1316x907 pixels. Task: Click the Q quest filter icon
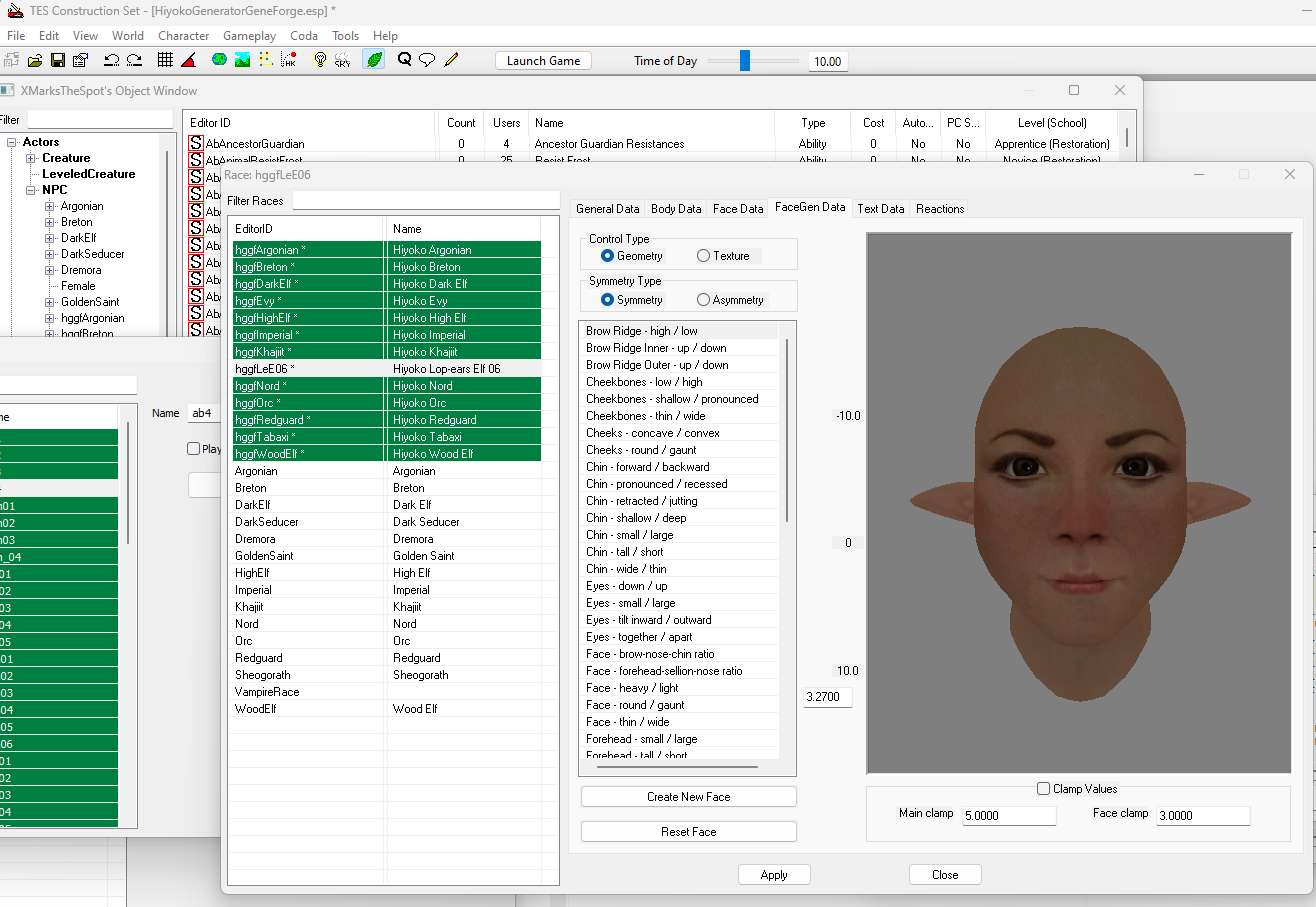[405, 60]
